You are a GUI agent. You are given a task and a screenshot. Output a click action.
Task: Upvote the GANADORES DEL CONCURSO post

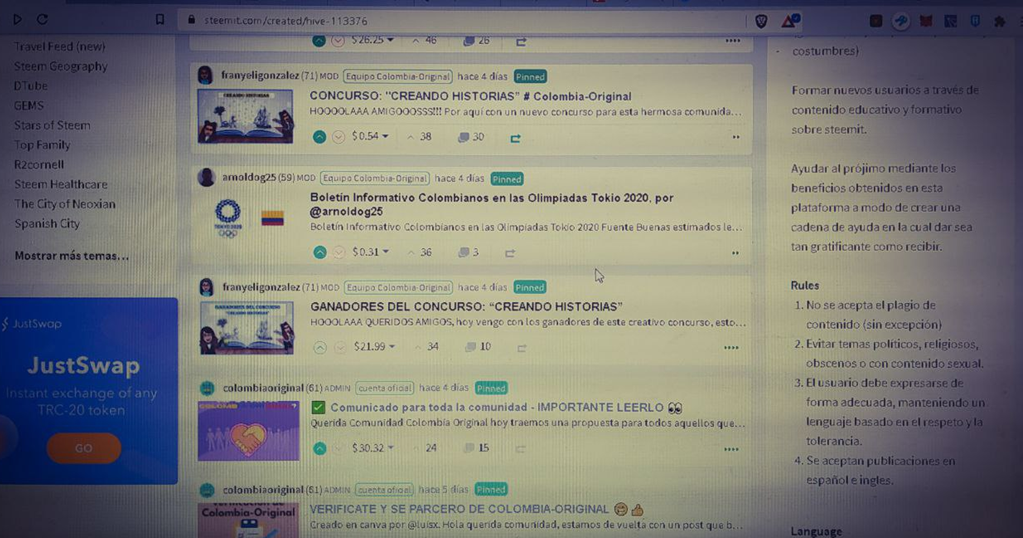tap(320, 348)
